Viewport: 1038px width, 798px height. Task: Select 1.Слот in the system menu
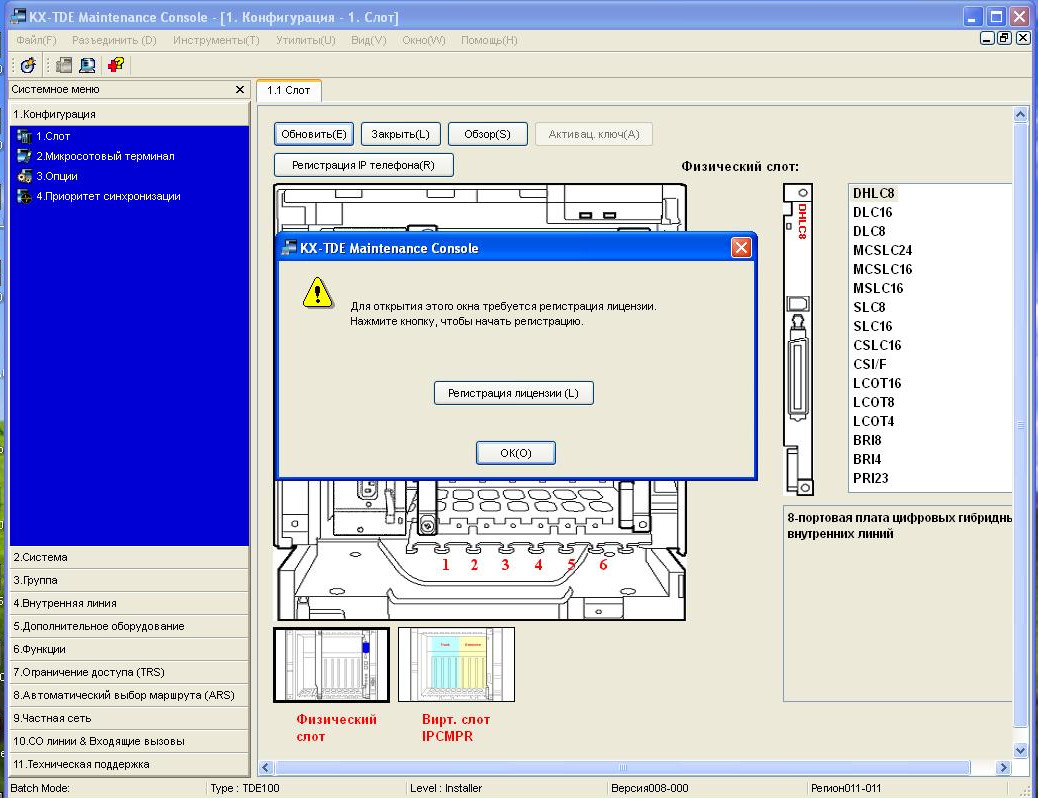pos(53,136)
